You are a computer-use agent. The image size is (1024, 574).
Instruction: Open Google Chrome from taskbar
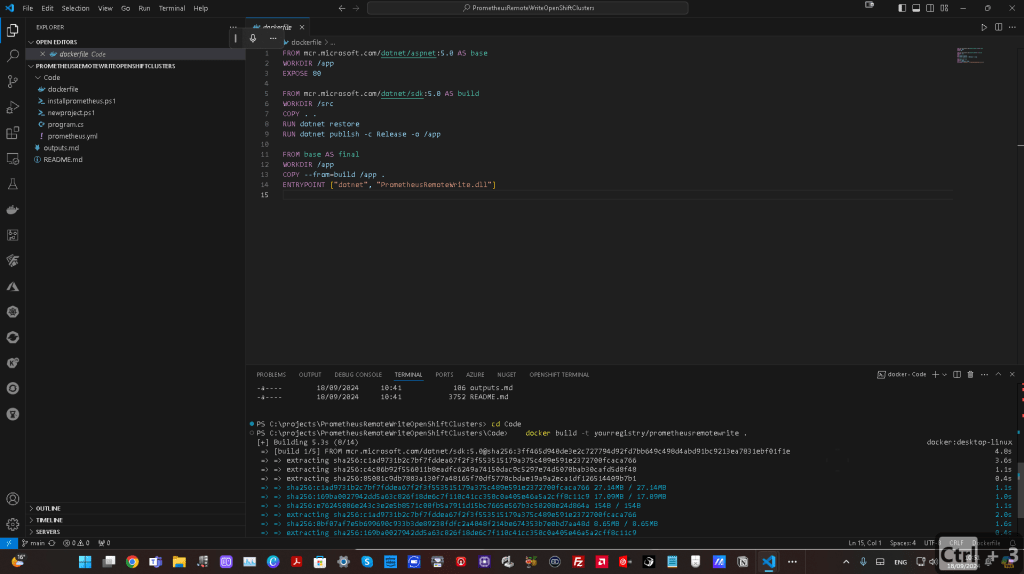[132, 562]
